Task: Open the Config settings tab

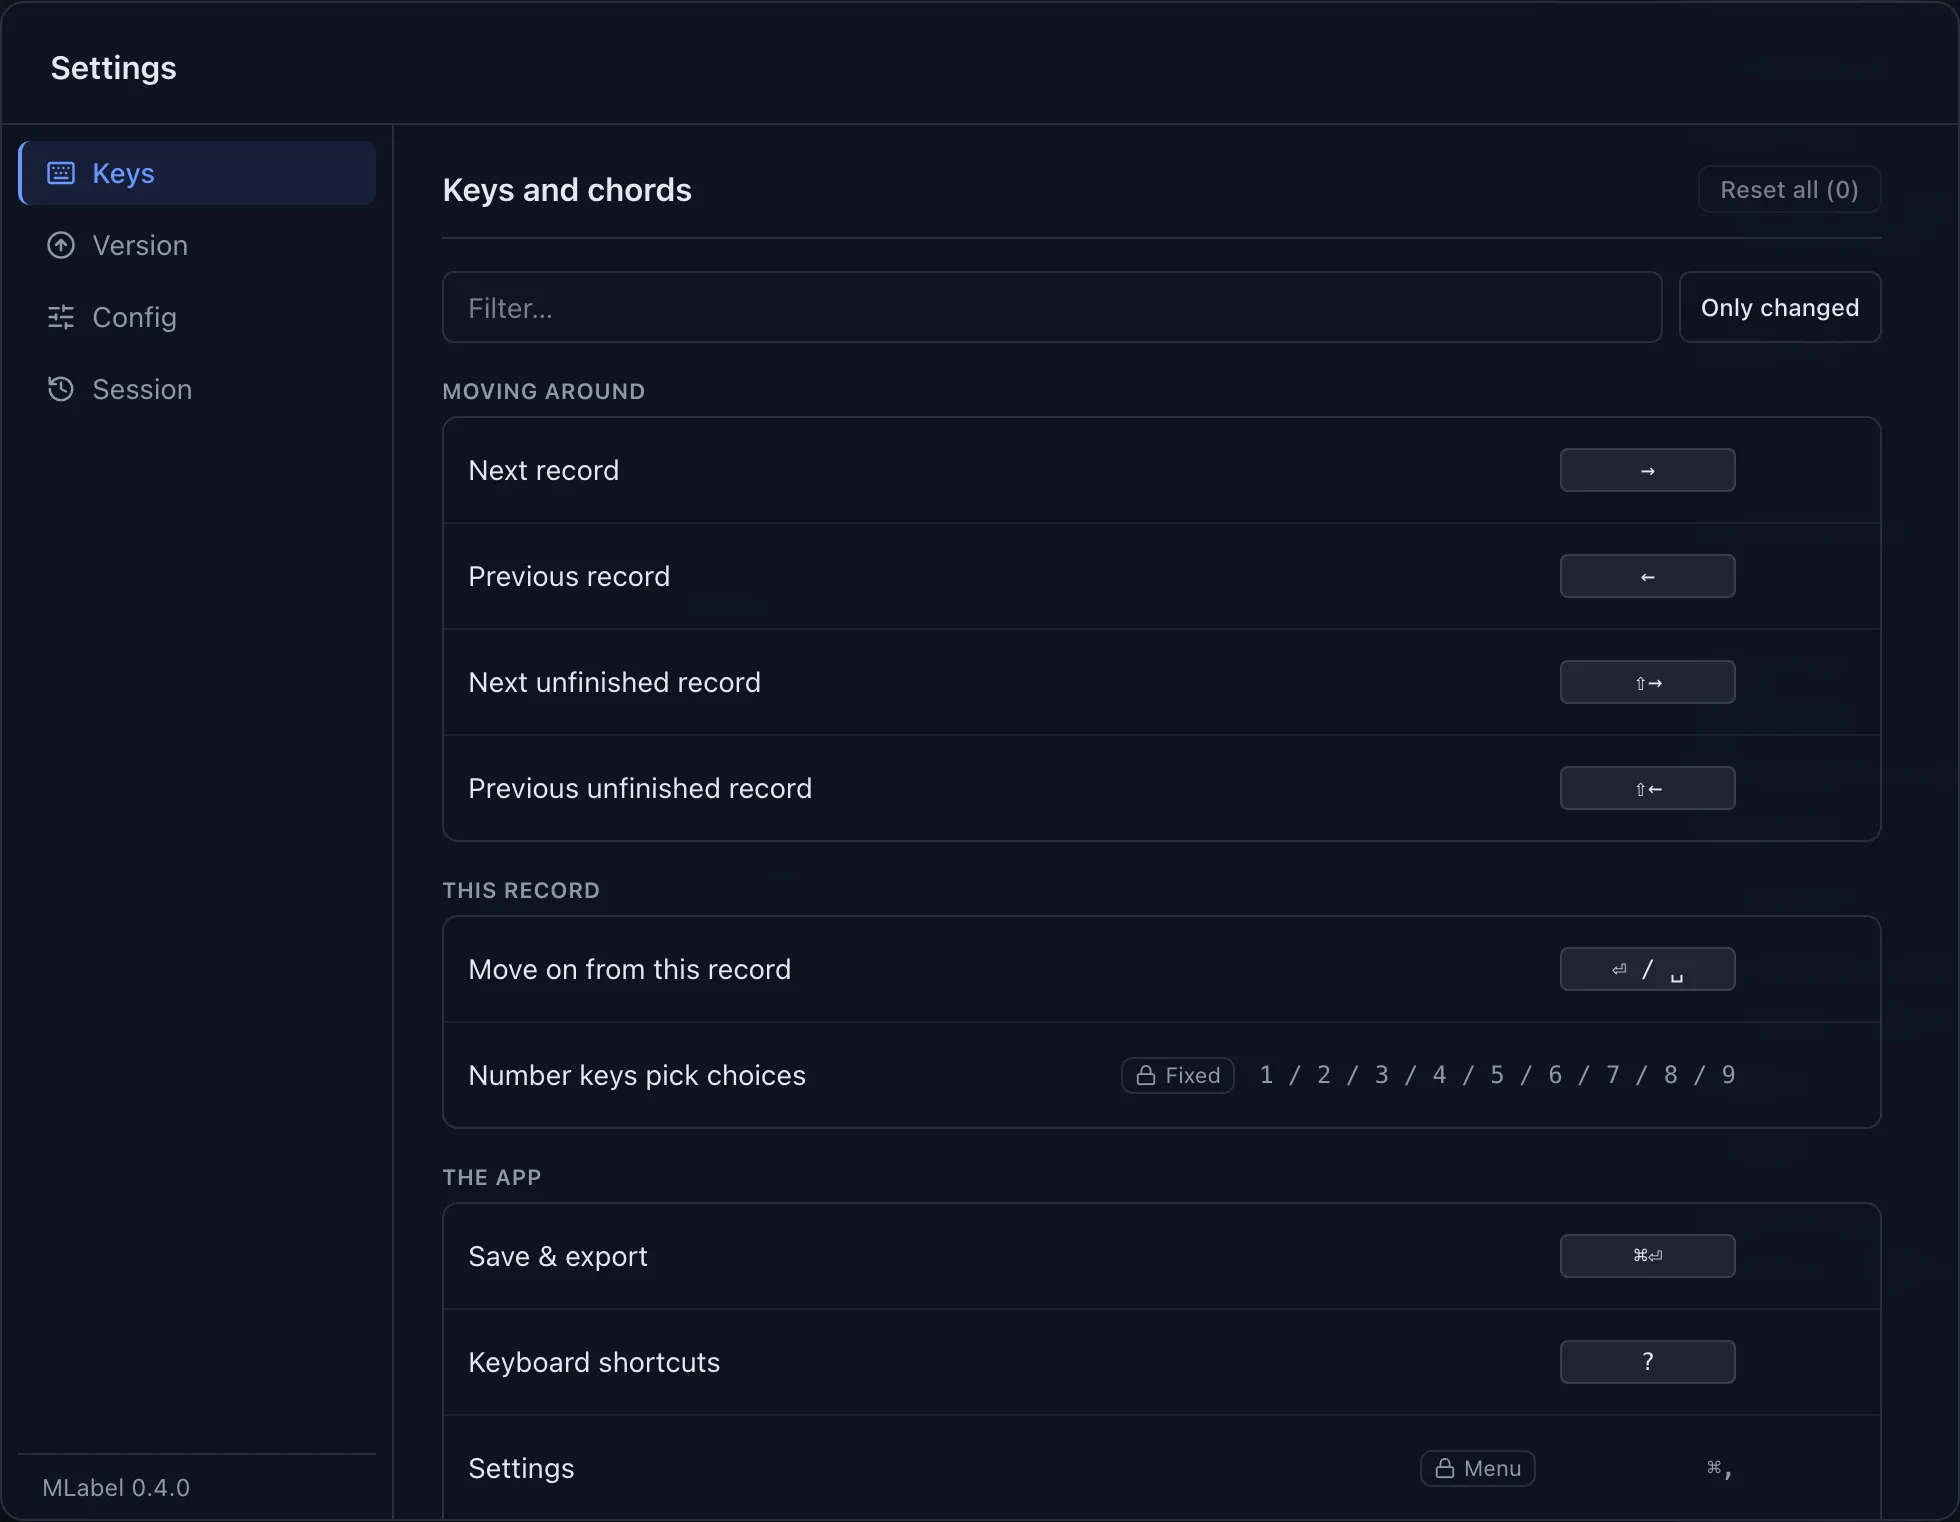Action: (x=198, y=317)
